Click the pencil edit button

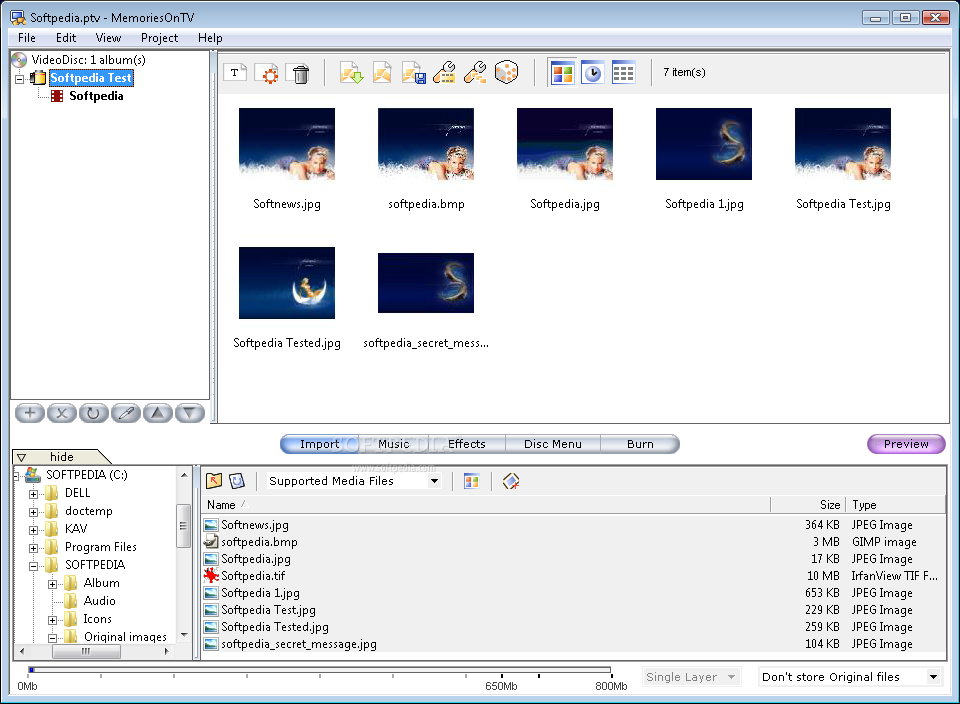[126, 413]
